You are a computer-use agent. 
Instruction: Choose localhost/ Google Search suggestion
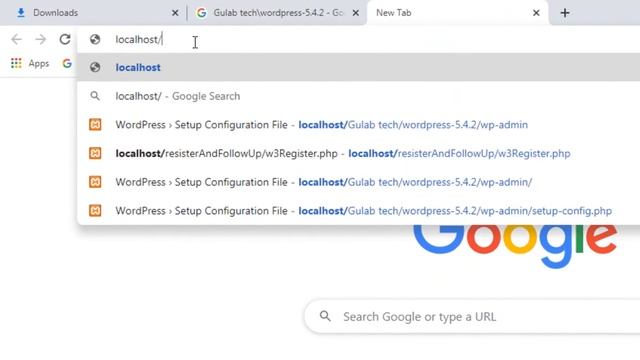click(358, 96)
